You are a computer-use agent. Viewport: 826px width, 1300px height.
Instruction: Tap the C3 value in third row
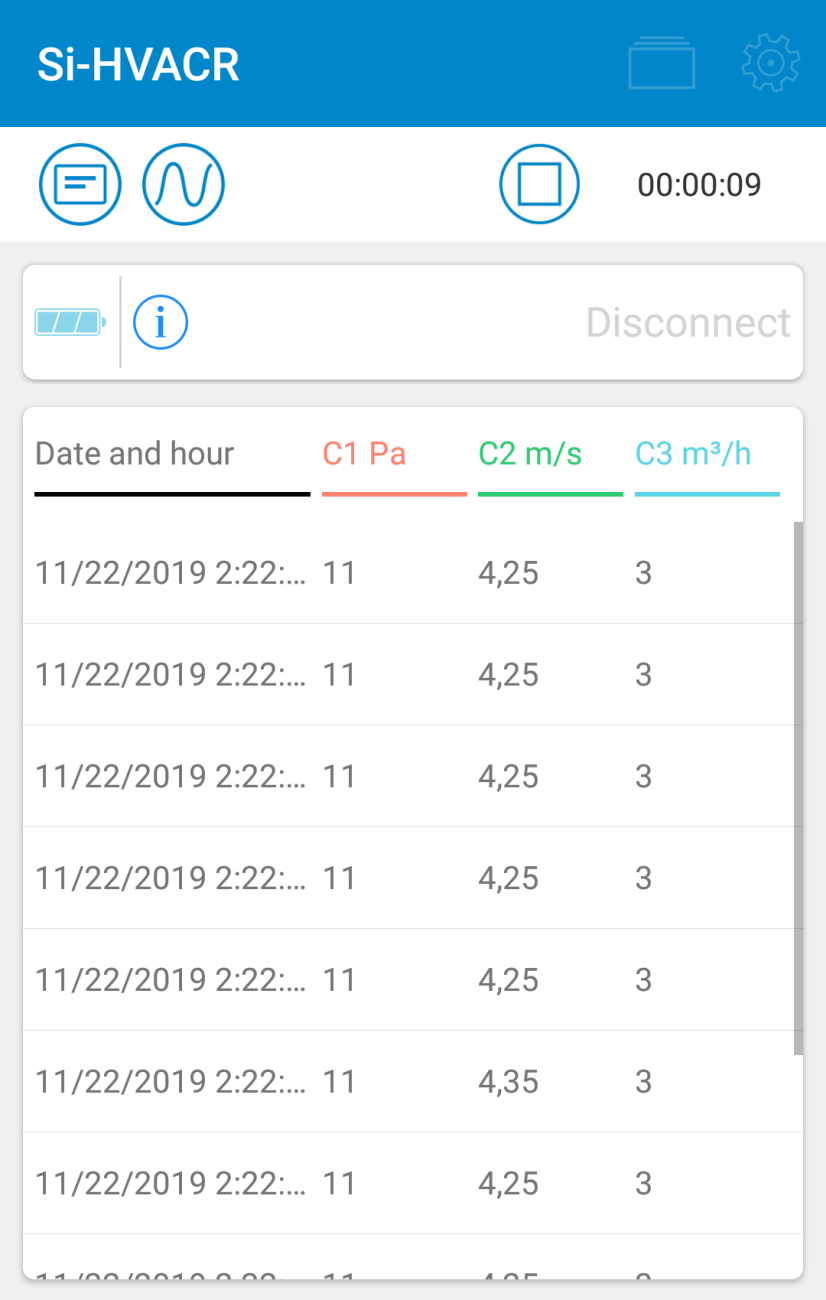tap(643, 777)
